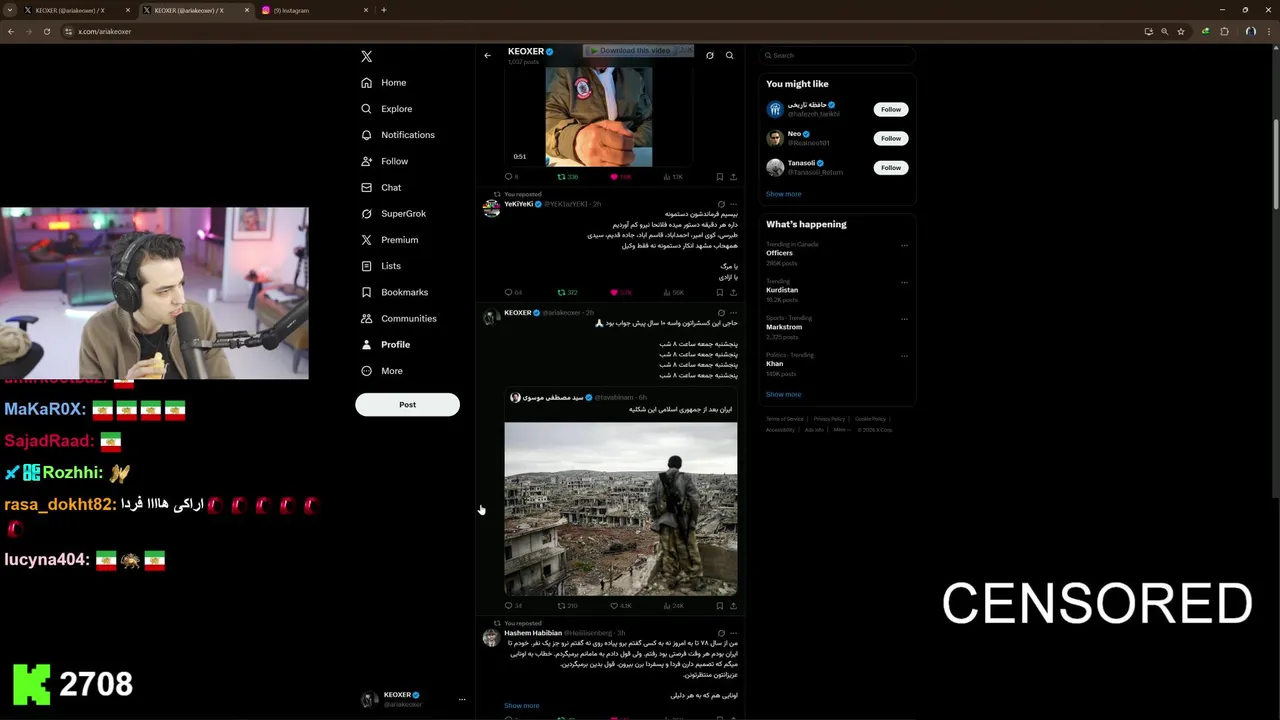
Task: Click the Grok icon on the YeKiYeKi post
Action: pos(721,204)
